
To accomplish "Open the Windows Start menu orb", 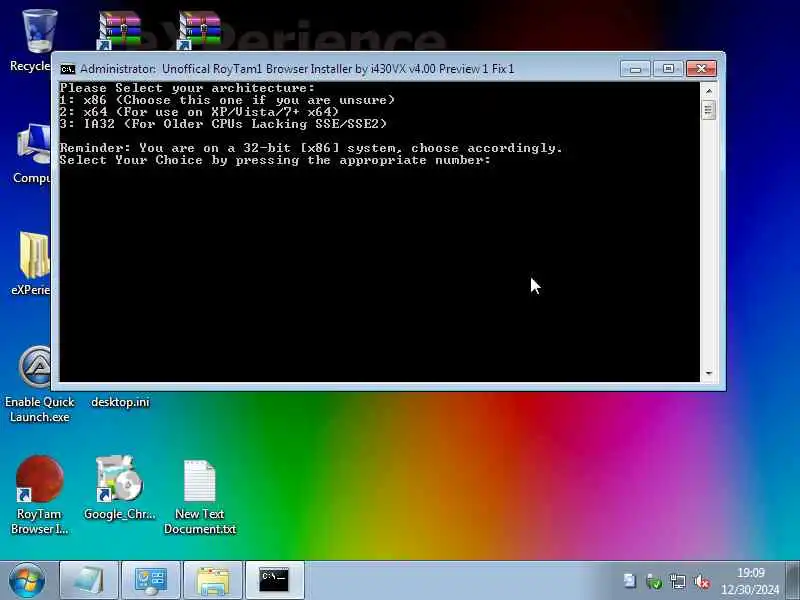I will coord(27,581).
